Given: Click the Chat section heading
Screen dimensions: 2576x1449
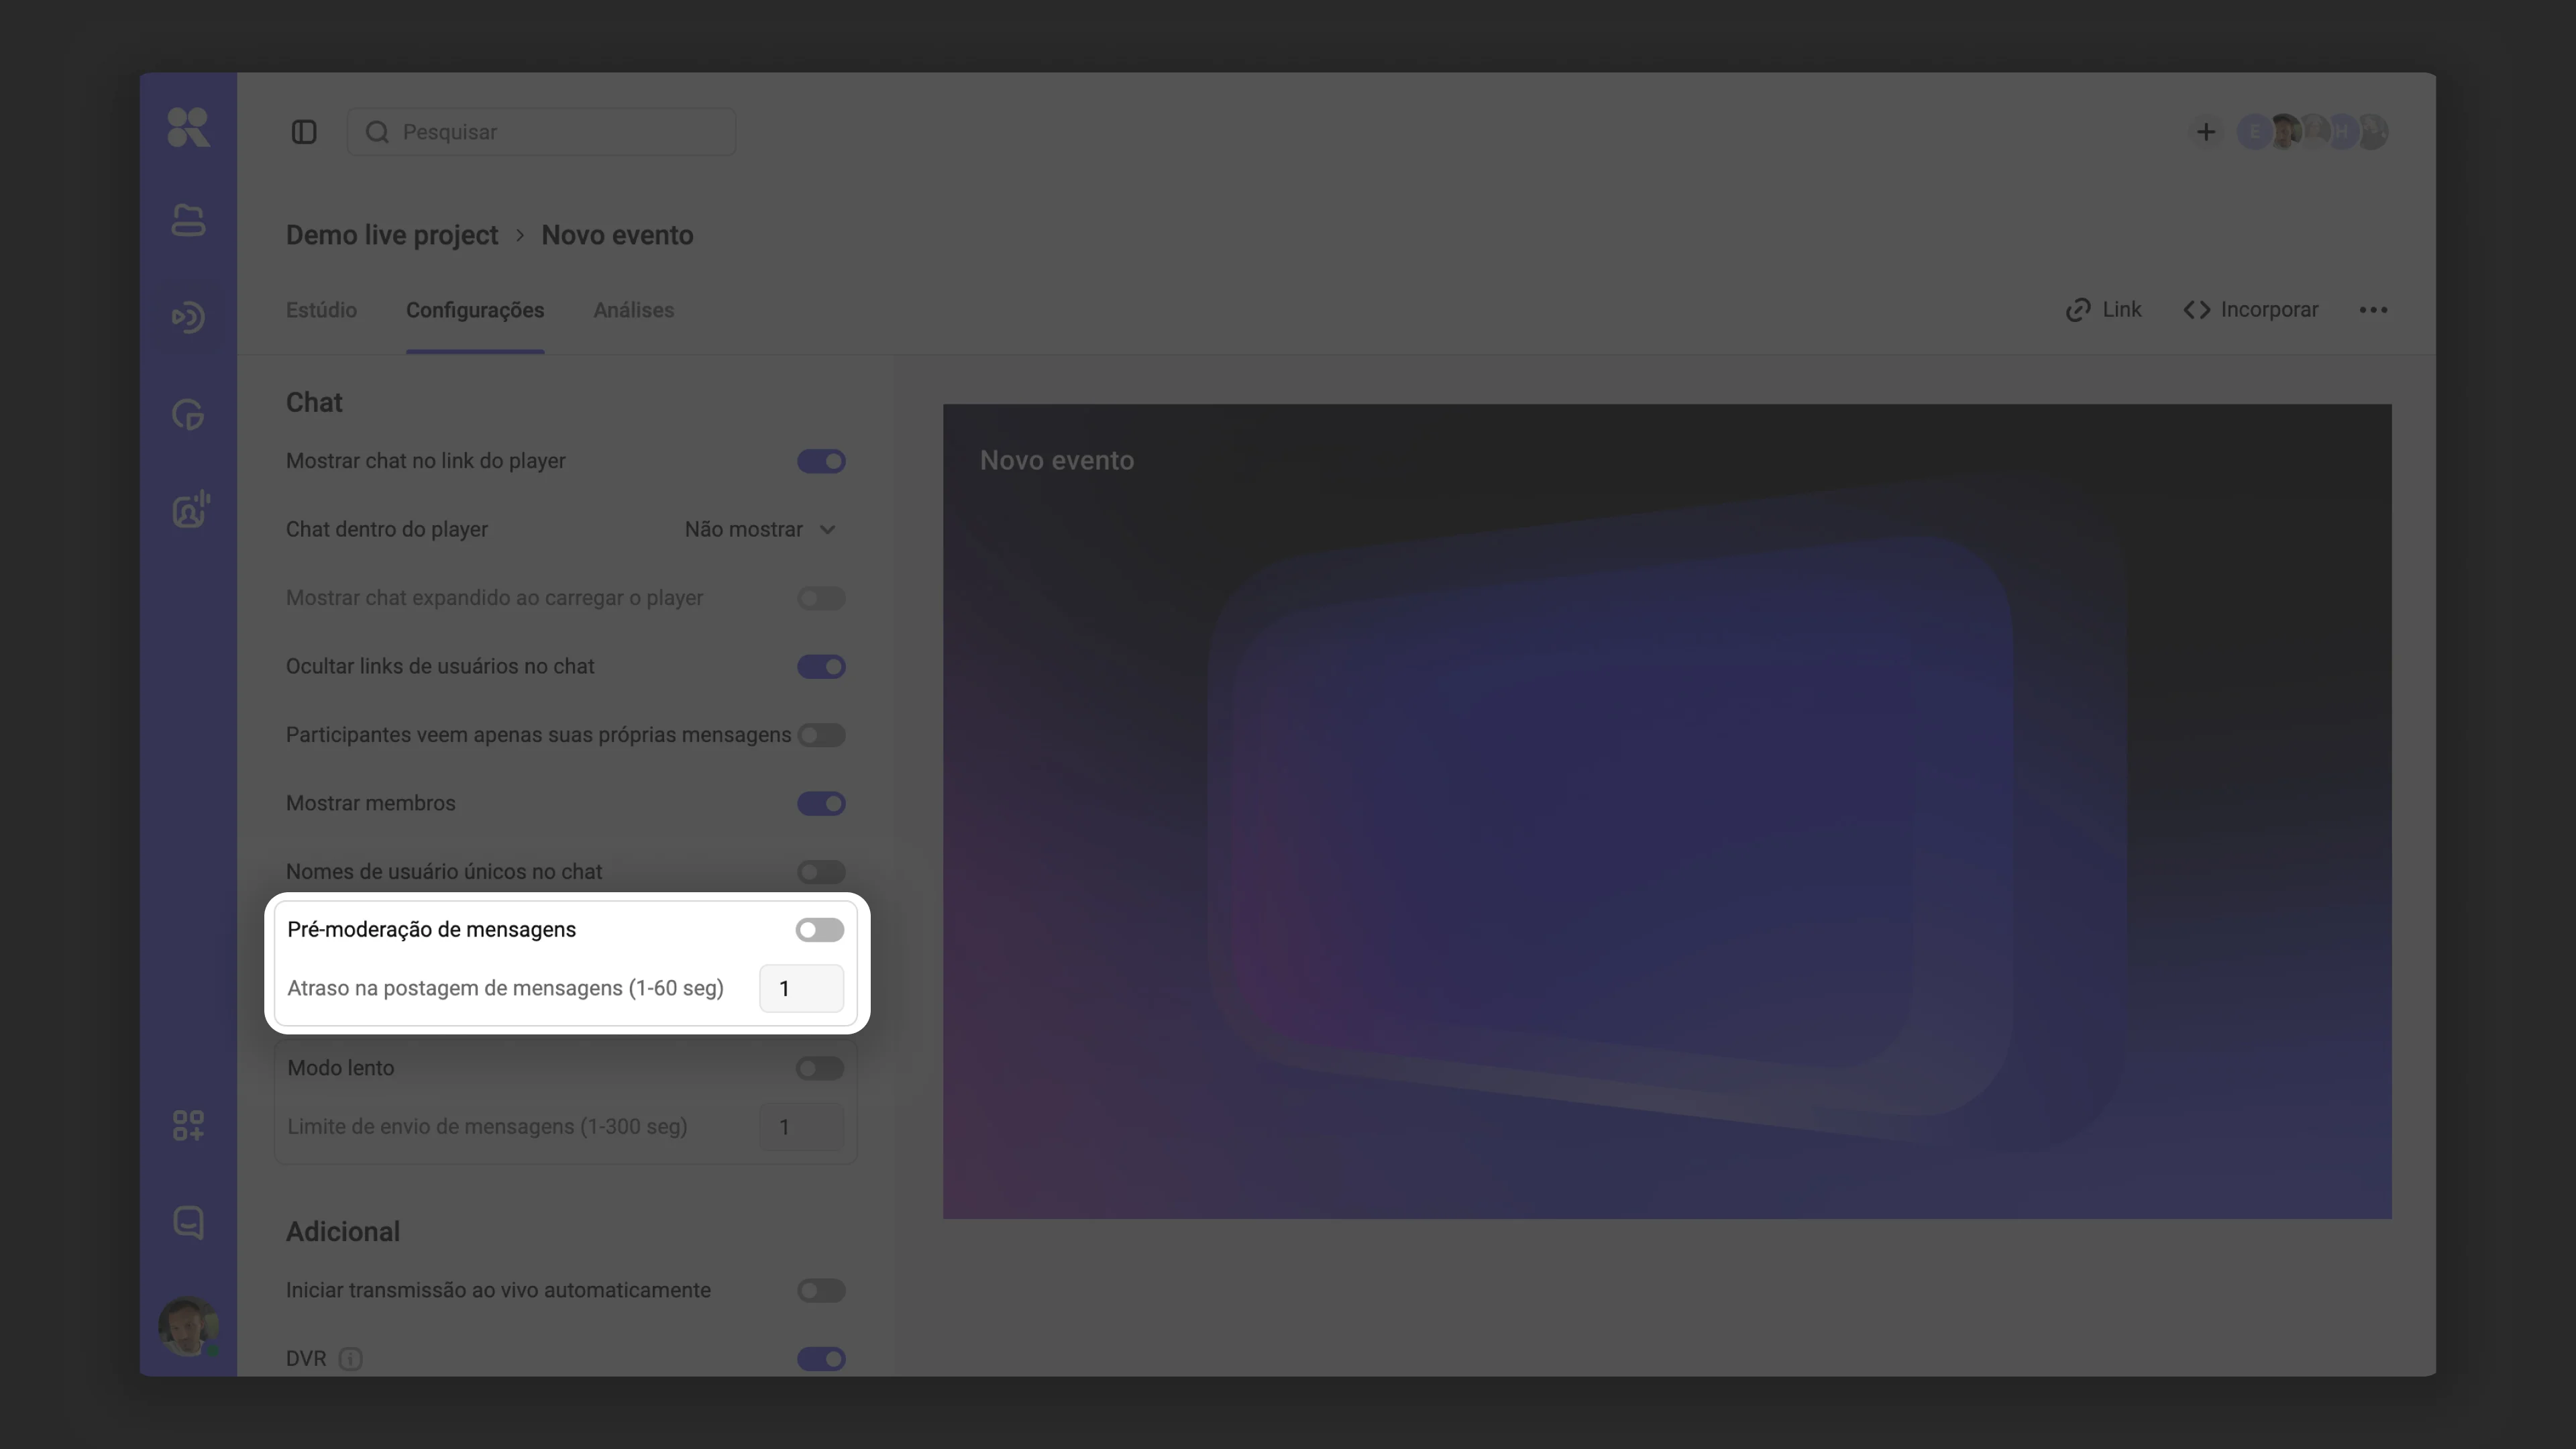Looking at the screenshot, I should [x=314, y=402].
